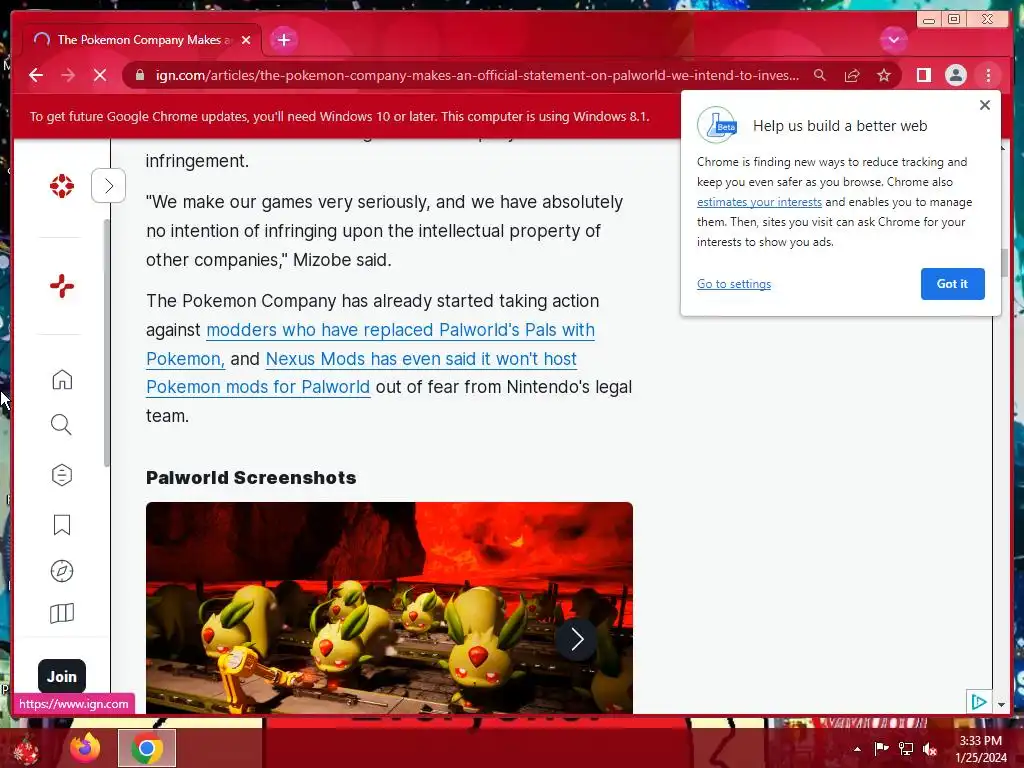
Task: Open Firefox from the taskbar
Action: pyautogui.click(x=86, y=748)
